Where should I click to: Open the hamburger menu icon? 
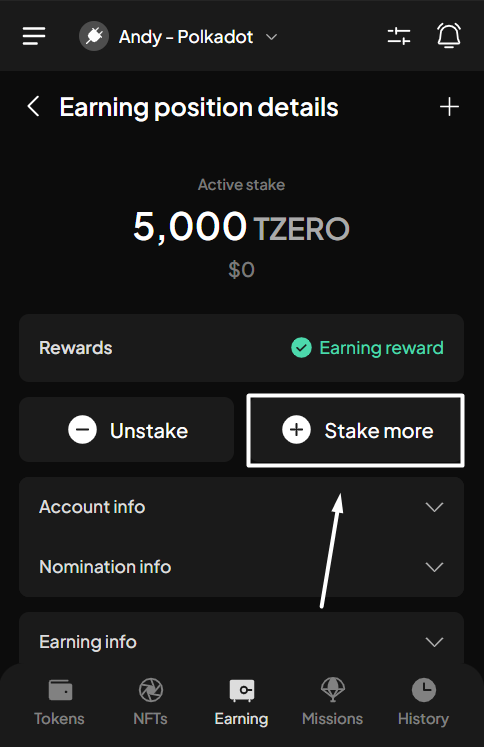(x=34, y=36)
